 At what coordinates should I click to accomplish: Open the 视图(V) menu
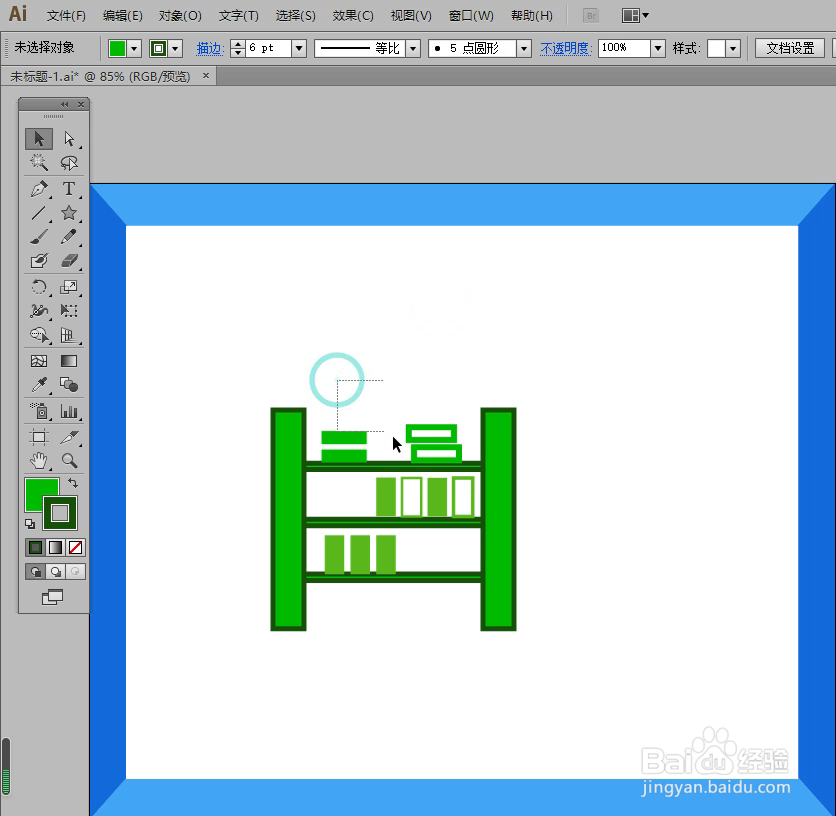click(411, 15)
